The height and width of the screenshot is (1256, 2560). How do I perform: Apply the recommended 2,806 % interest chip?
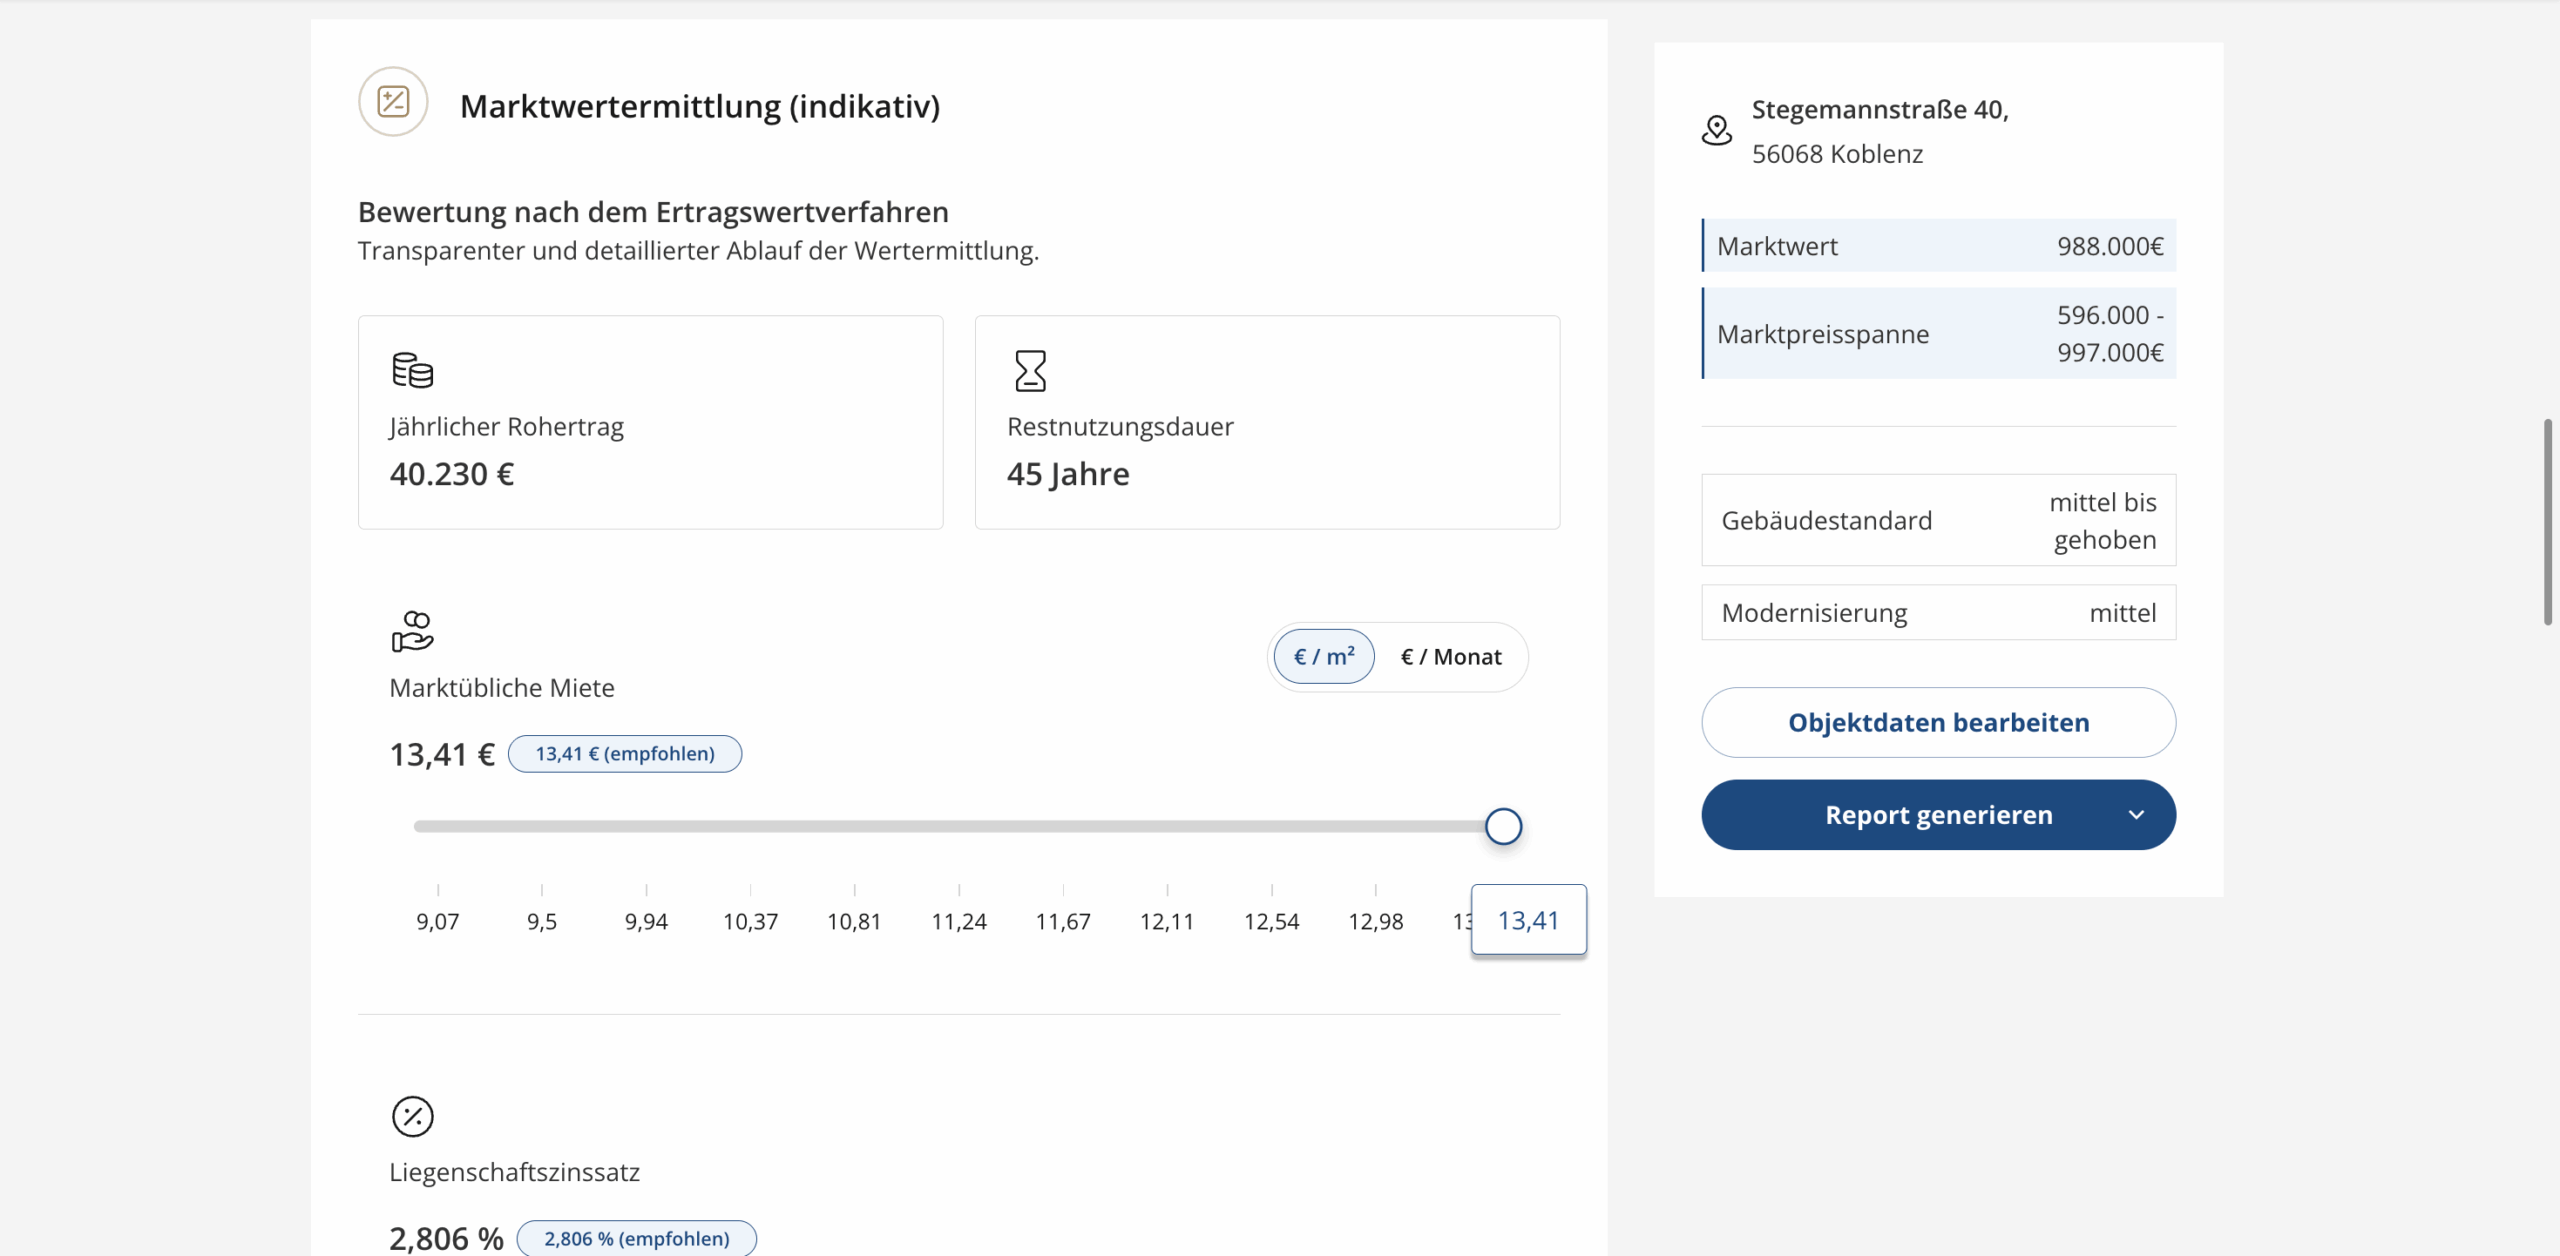pos(637,1238)
